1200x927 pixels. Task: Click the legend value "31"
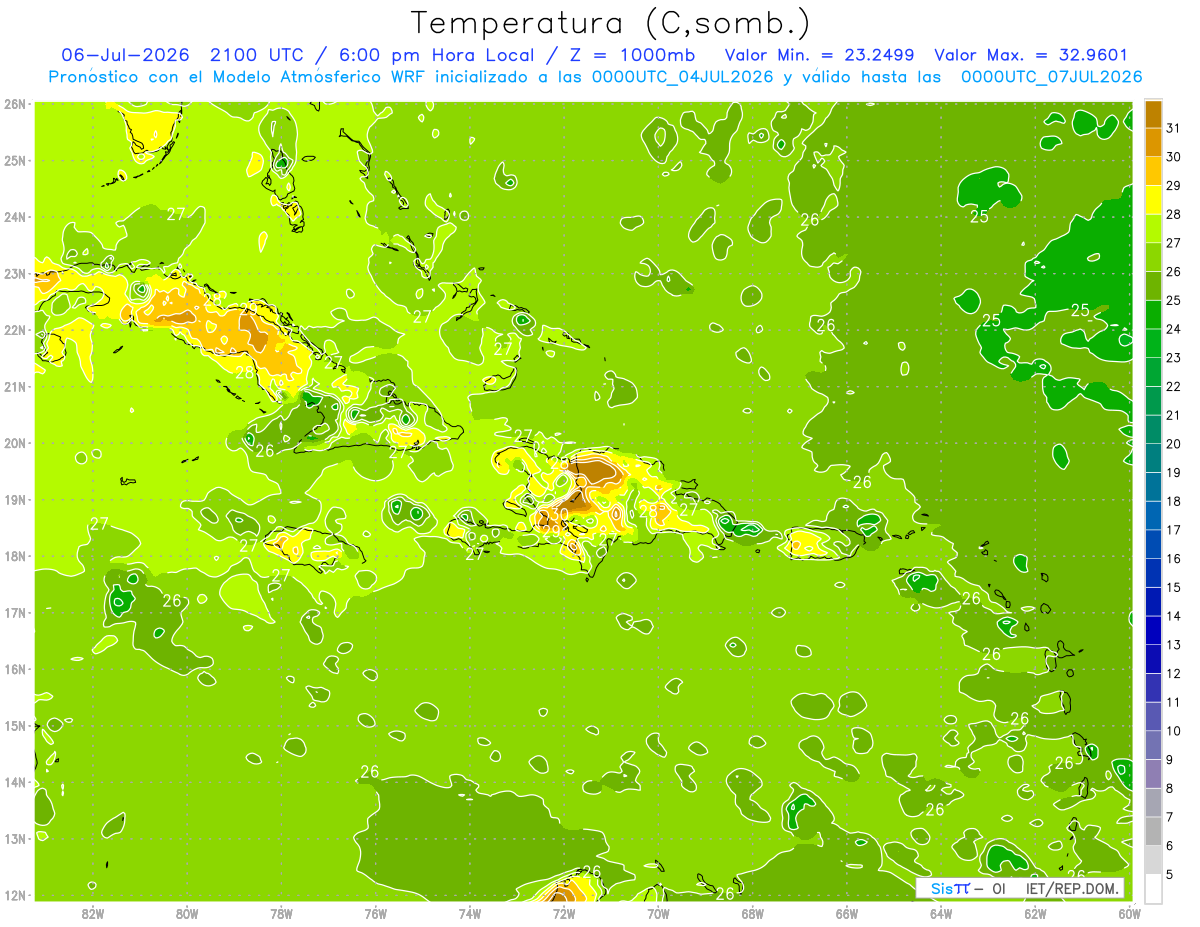(x=1173, y=127)
